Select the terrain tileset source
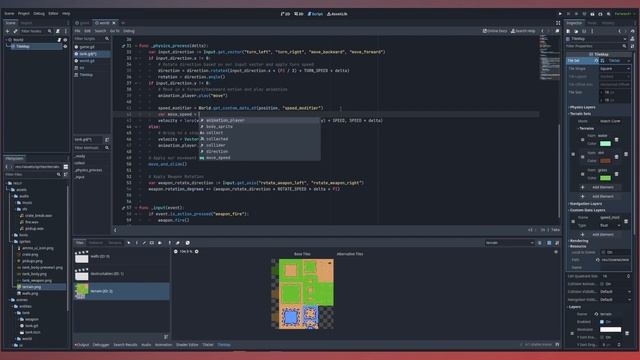This screenshot has height=360, width=640. [x=121, y=291]
